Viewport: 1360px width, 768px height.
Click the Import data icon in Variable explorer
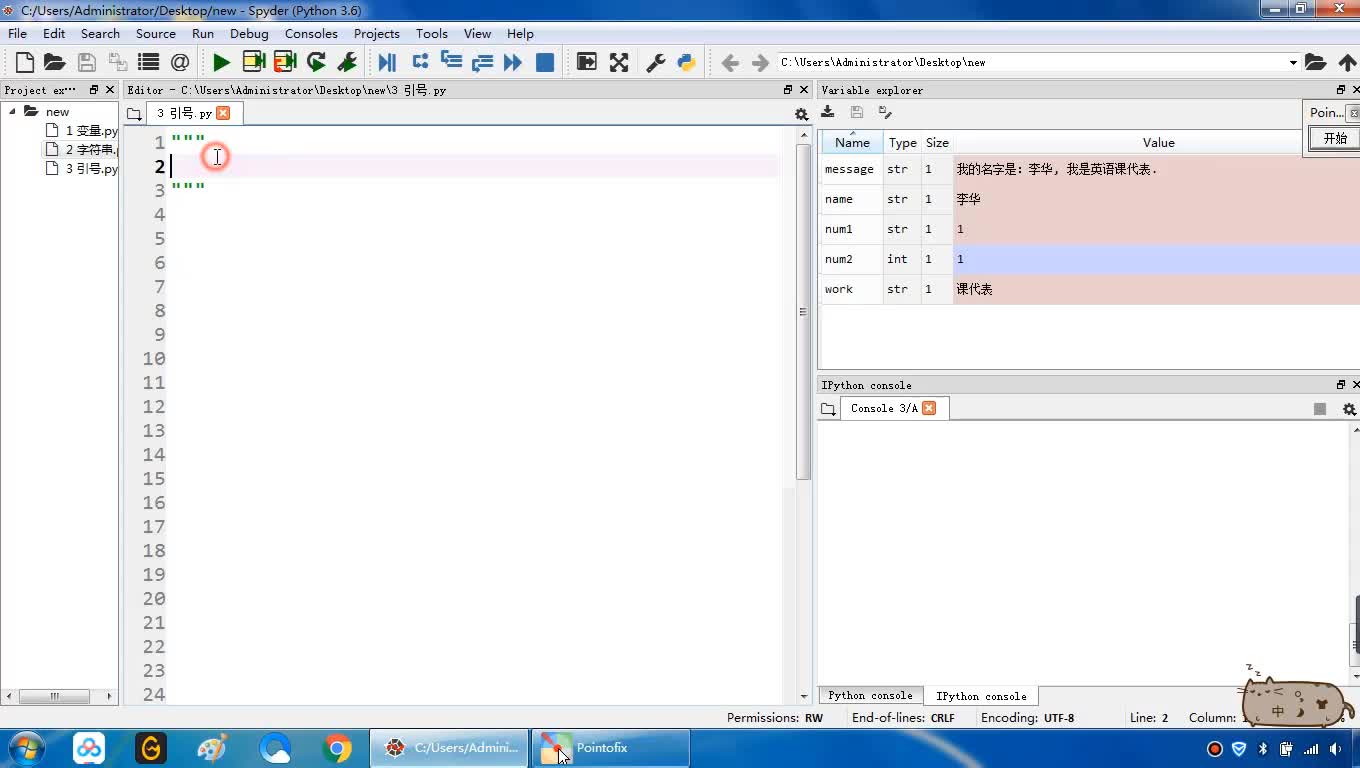click(x=828, y=112)
